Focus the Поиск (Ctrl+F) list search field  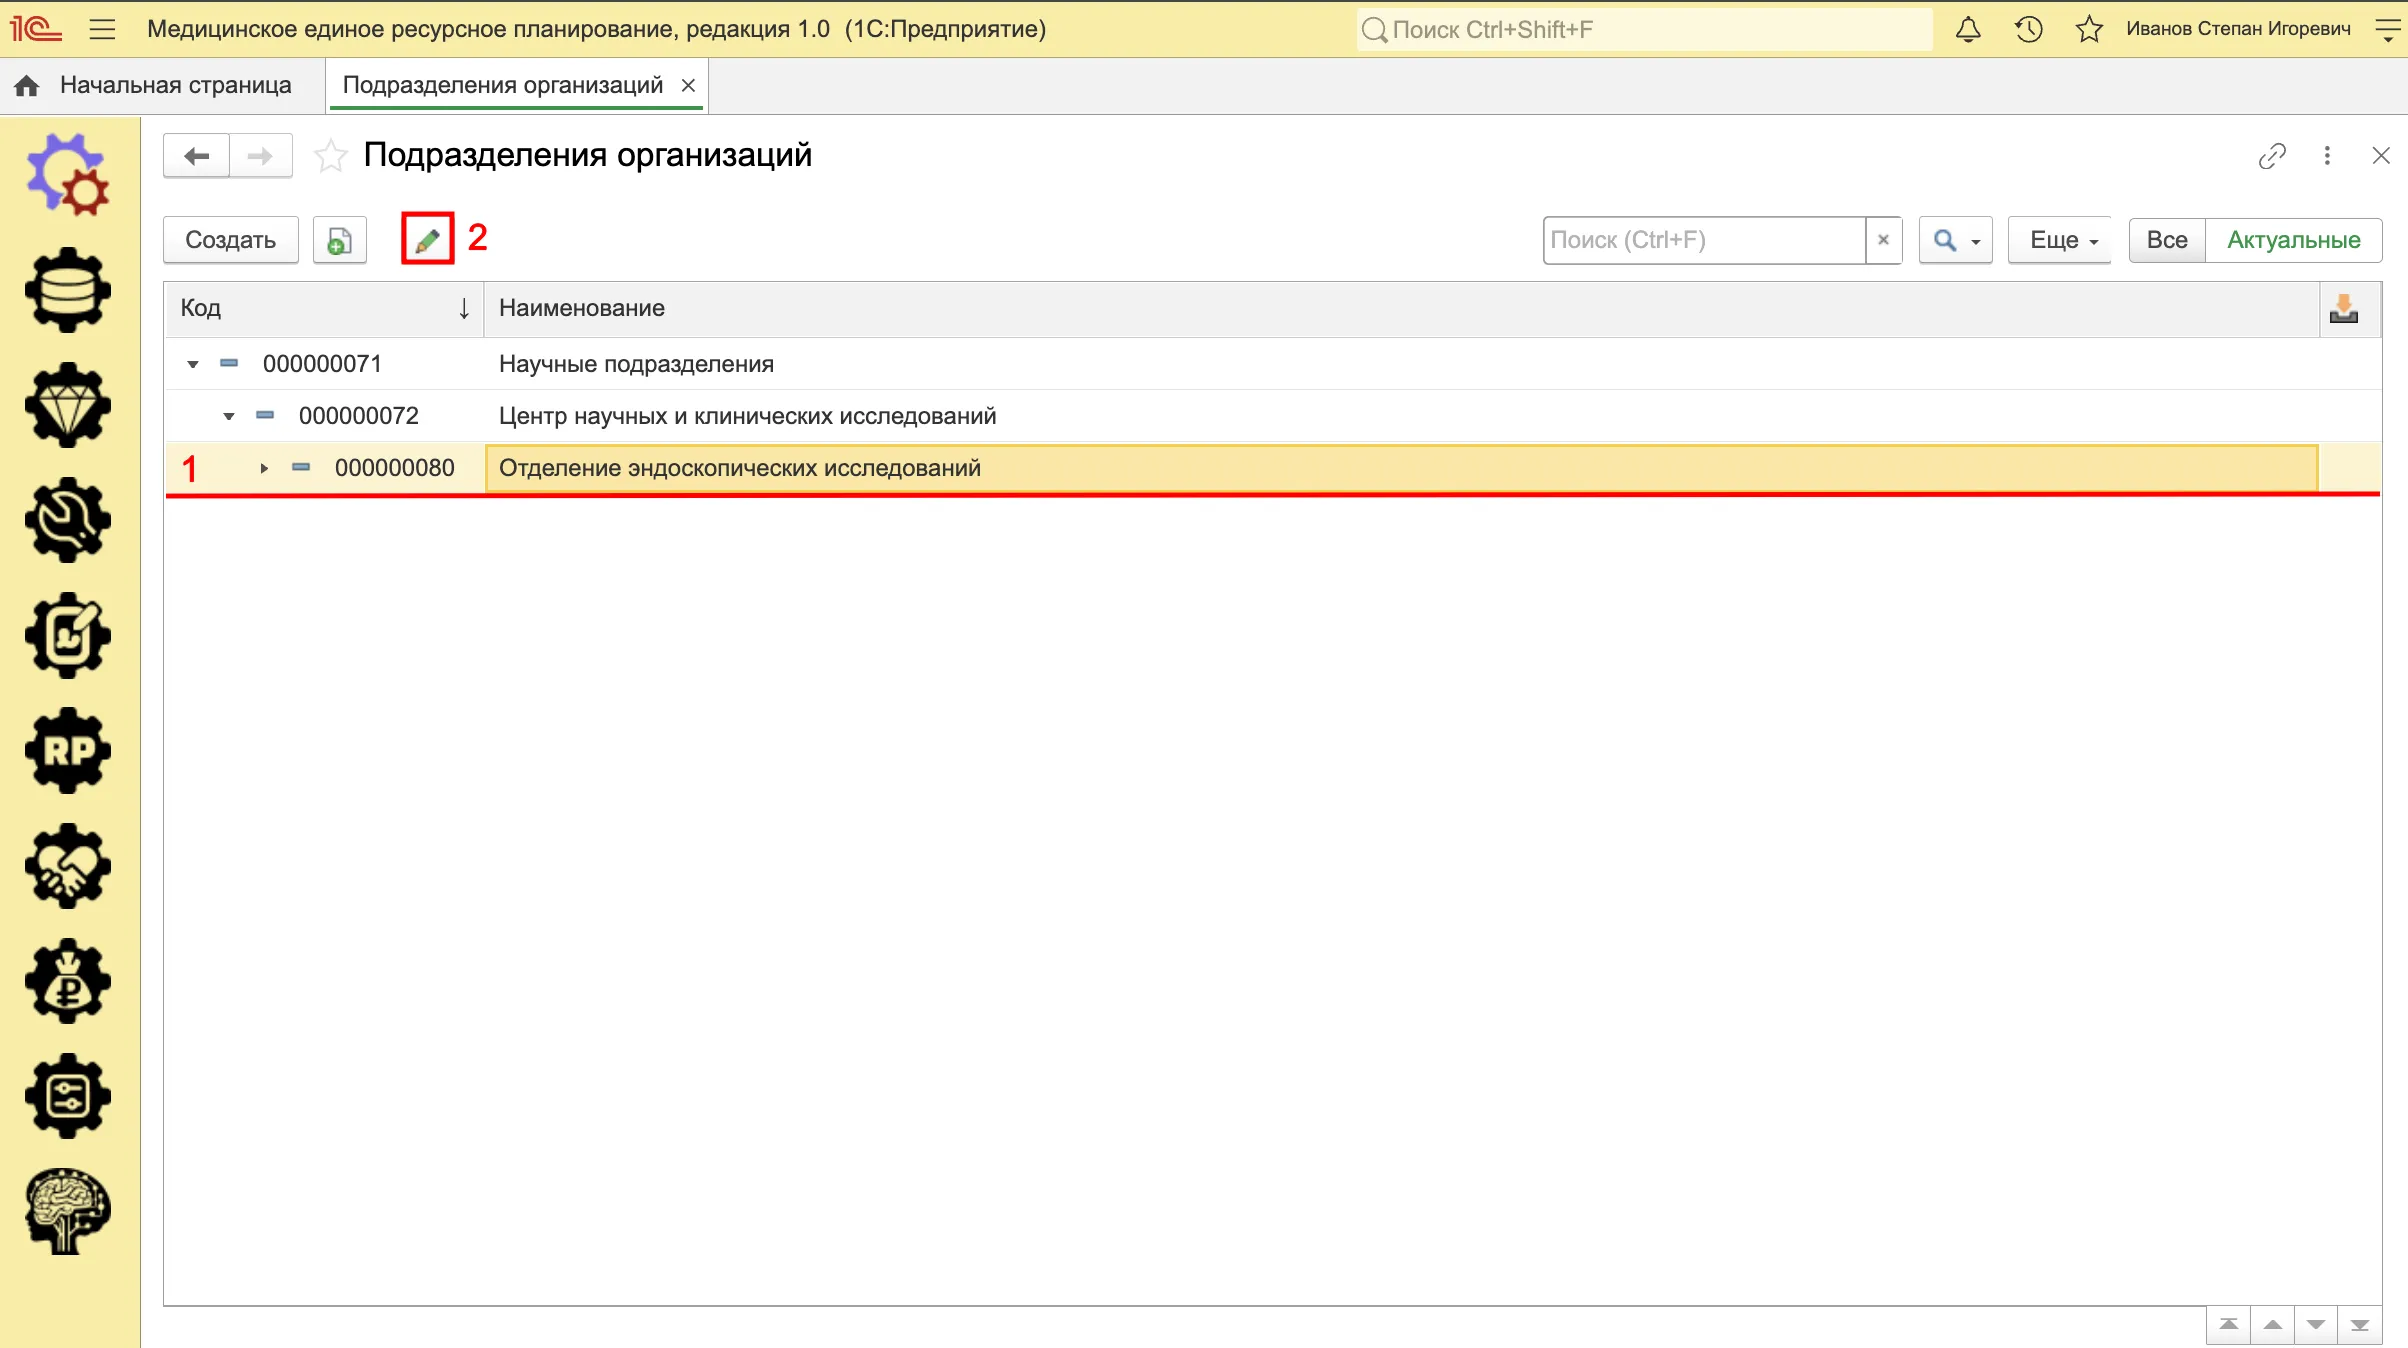pos(1704,240)
